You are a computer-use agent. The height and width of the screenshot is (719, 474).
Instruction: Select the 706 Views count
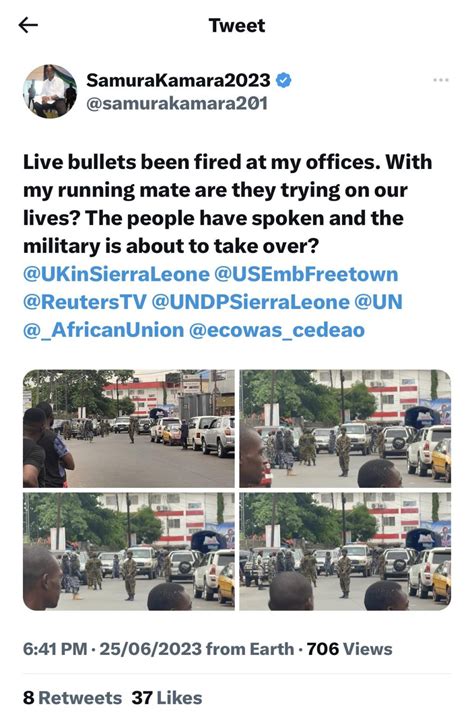click(349, 649)
